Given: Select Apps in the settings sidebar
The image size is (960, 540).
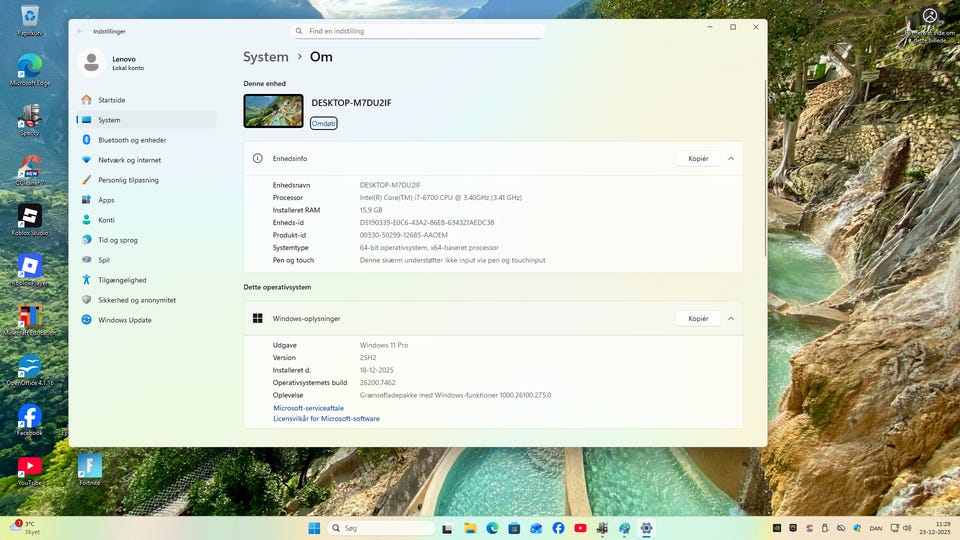Looking at the screenshot, I should point(106,200).
